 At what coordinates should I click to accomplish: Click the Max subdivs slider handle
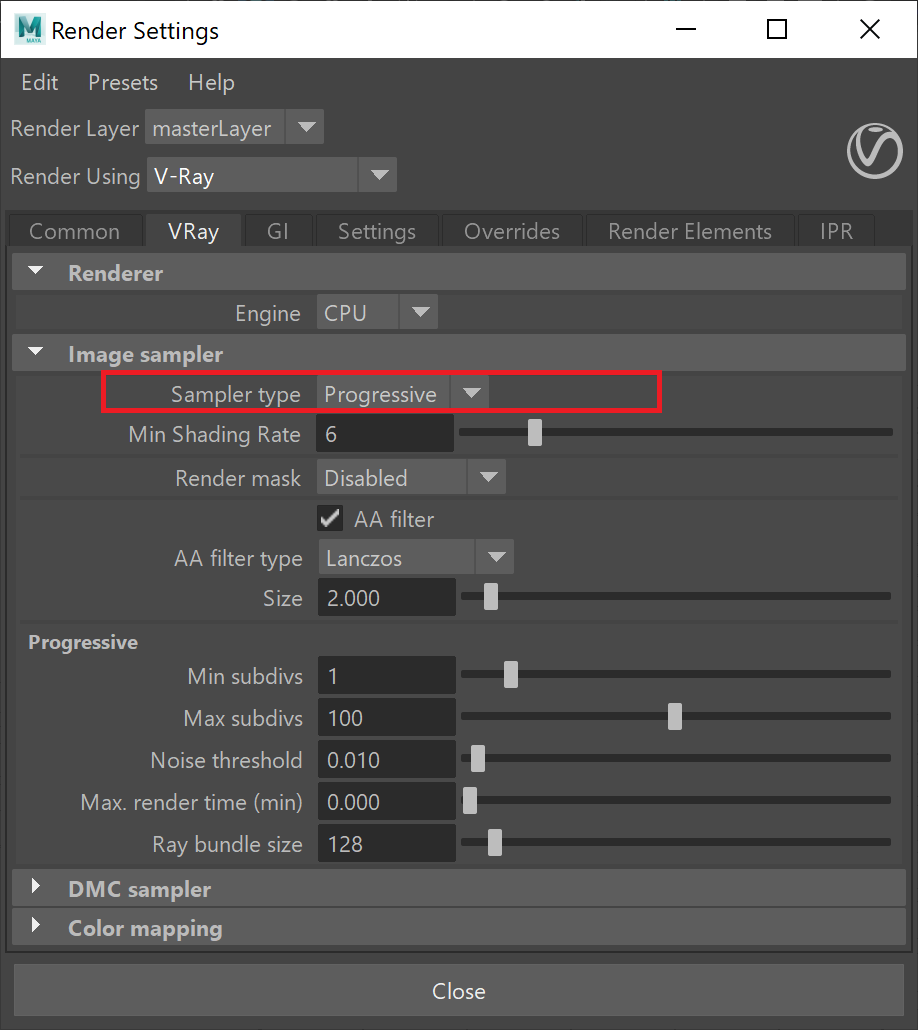[675, 717]
